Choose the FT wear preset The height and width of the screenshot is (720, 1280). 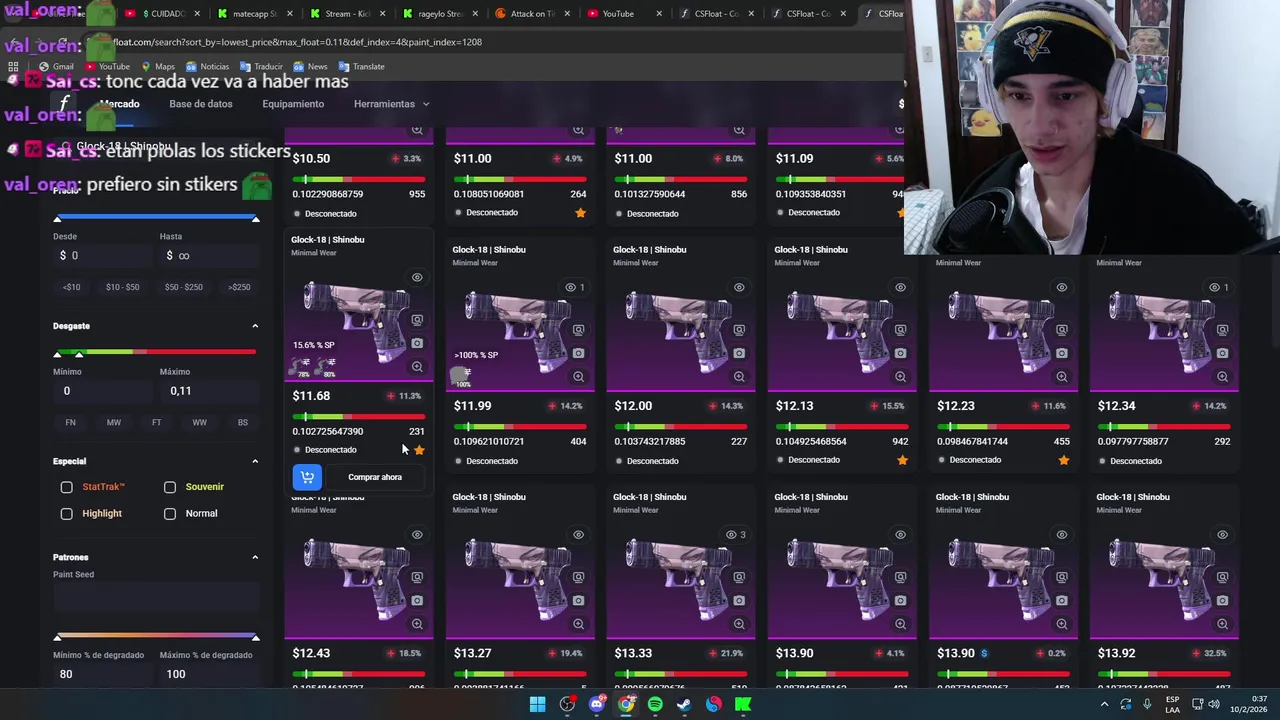[156, 423]
